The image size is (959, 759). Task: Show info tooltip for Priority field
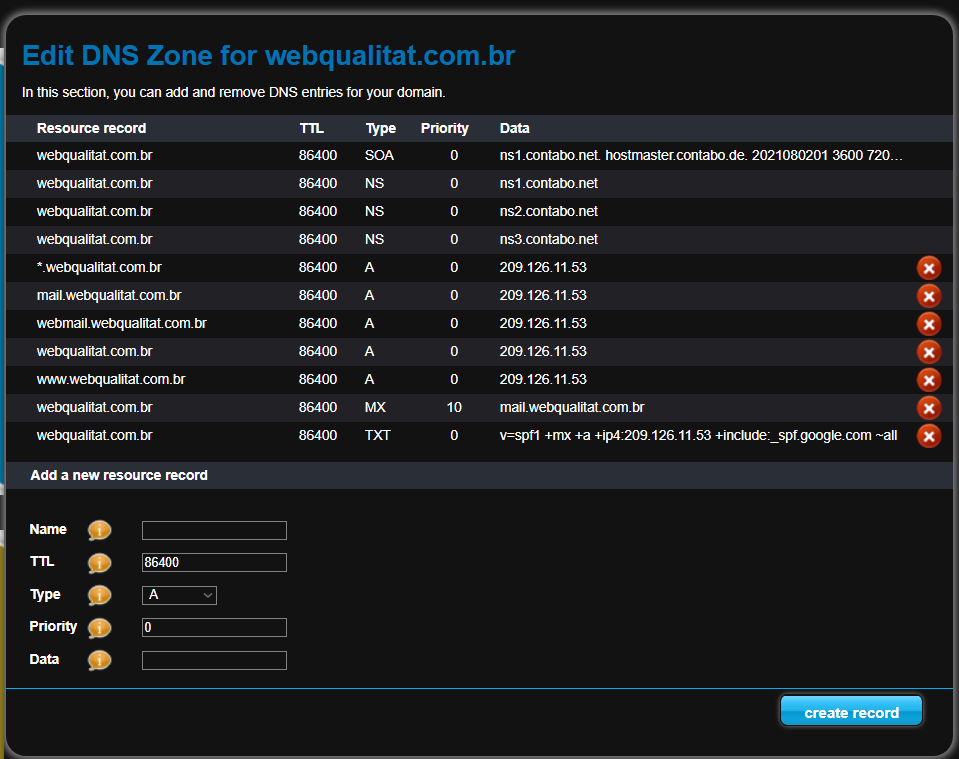99,628
